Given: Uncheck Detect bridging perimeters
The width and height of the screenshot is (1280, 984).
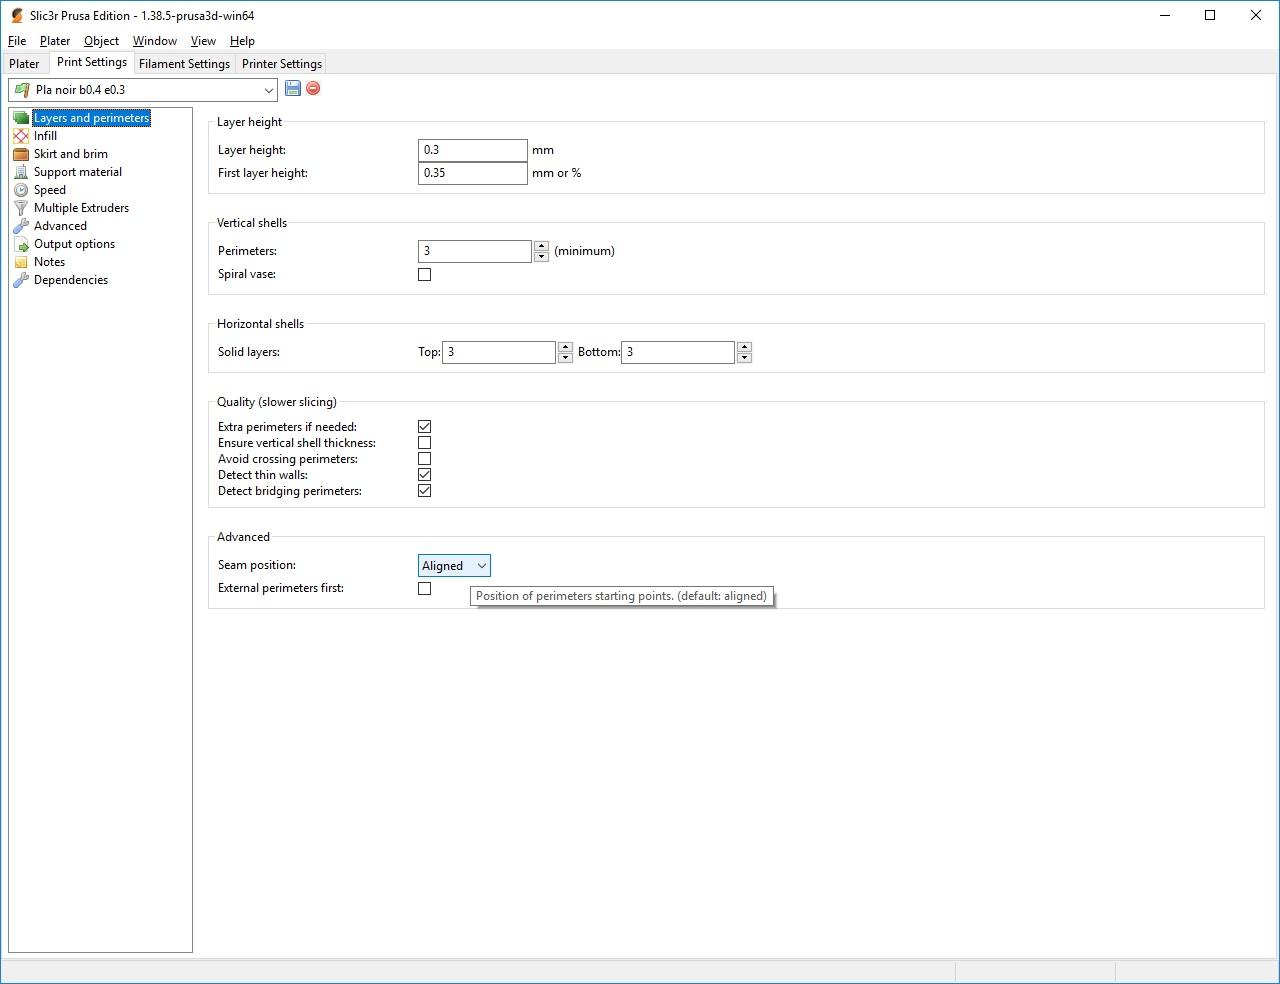Looking at the screenshot, I should (425, 491).
